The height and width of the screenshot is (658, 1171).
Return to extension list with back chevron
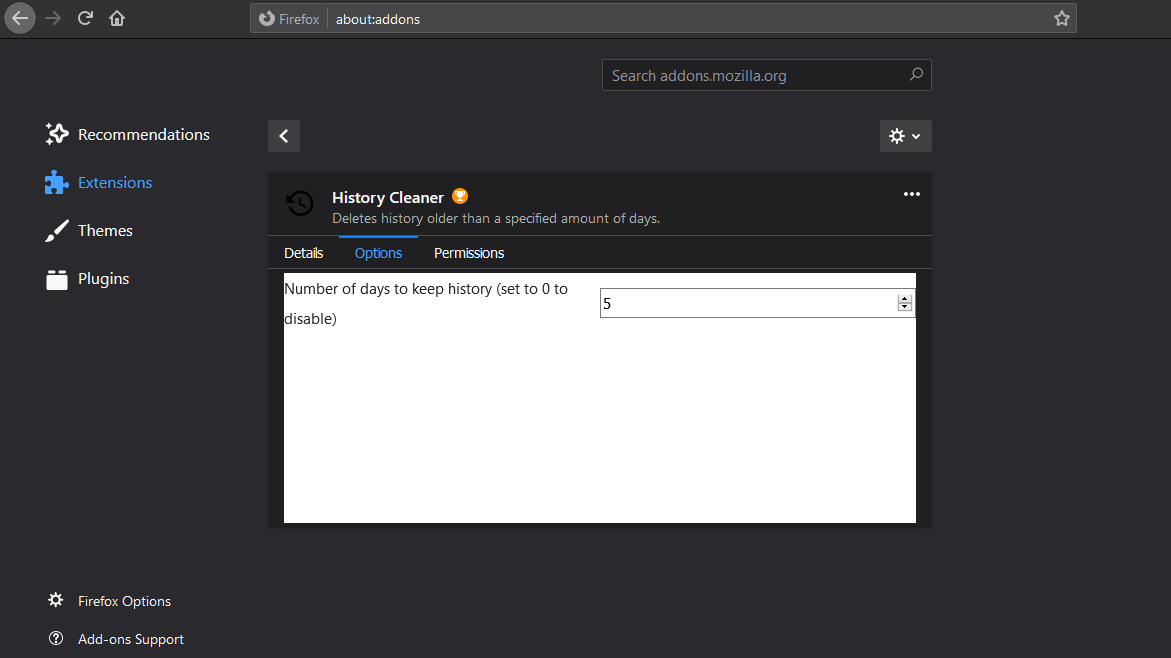284,136
